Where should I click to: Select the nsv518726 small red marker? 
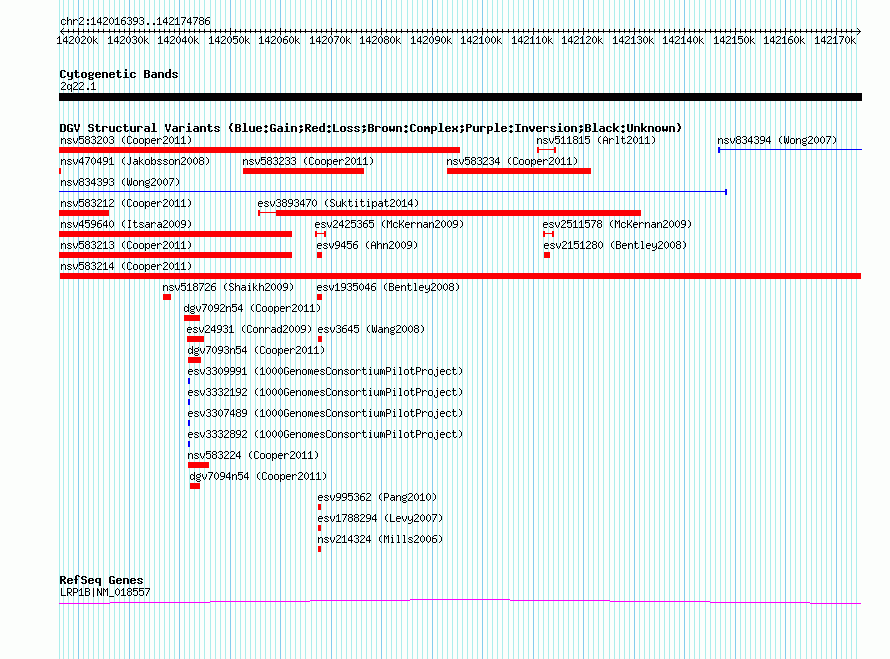pos(167,297)
